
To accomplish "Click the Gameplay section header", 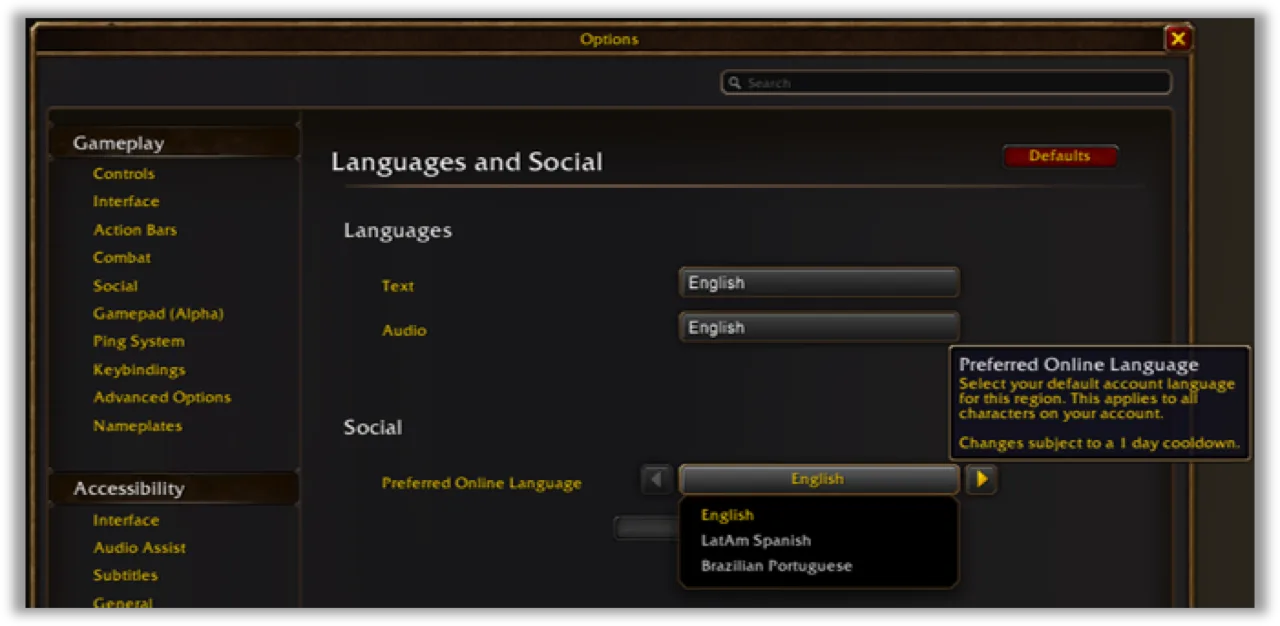I will pyautogui.click(x=174, y=143).
